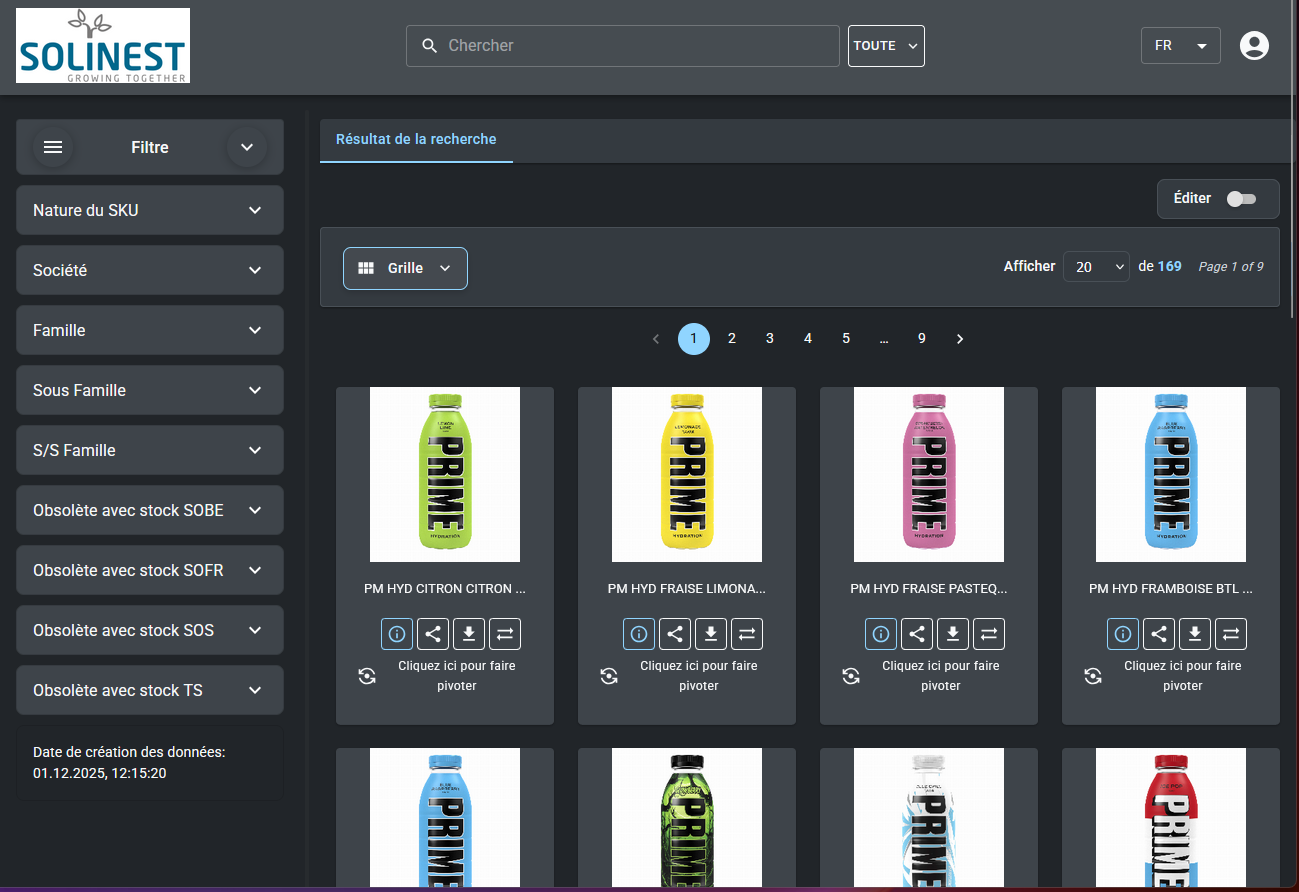Screen dimensions: 1299x892
Task: Open the TOUTE search category dropdown
Action: 886,46
